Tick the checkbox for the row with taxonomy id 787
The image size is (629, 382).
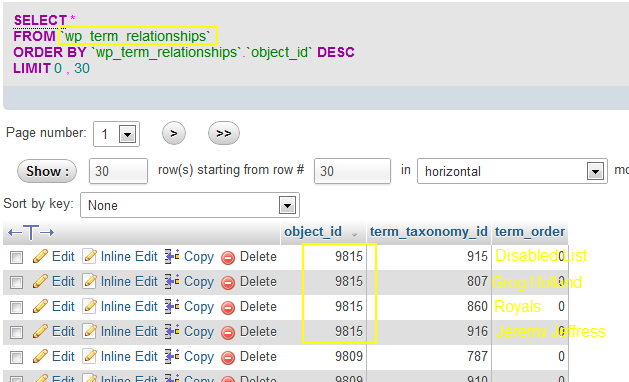[x=16, y=357]
